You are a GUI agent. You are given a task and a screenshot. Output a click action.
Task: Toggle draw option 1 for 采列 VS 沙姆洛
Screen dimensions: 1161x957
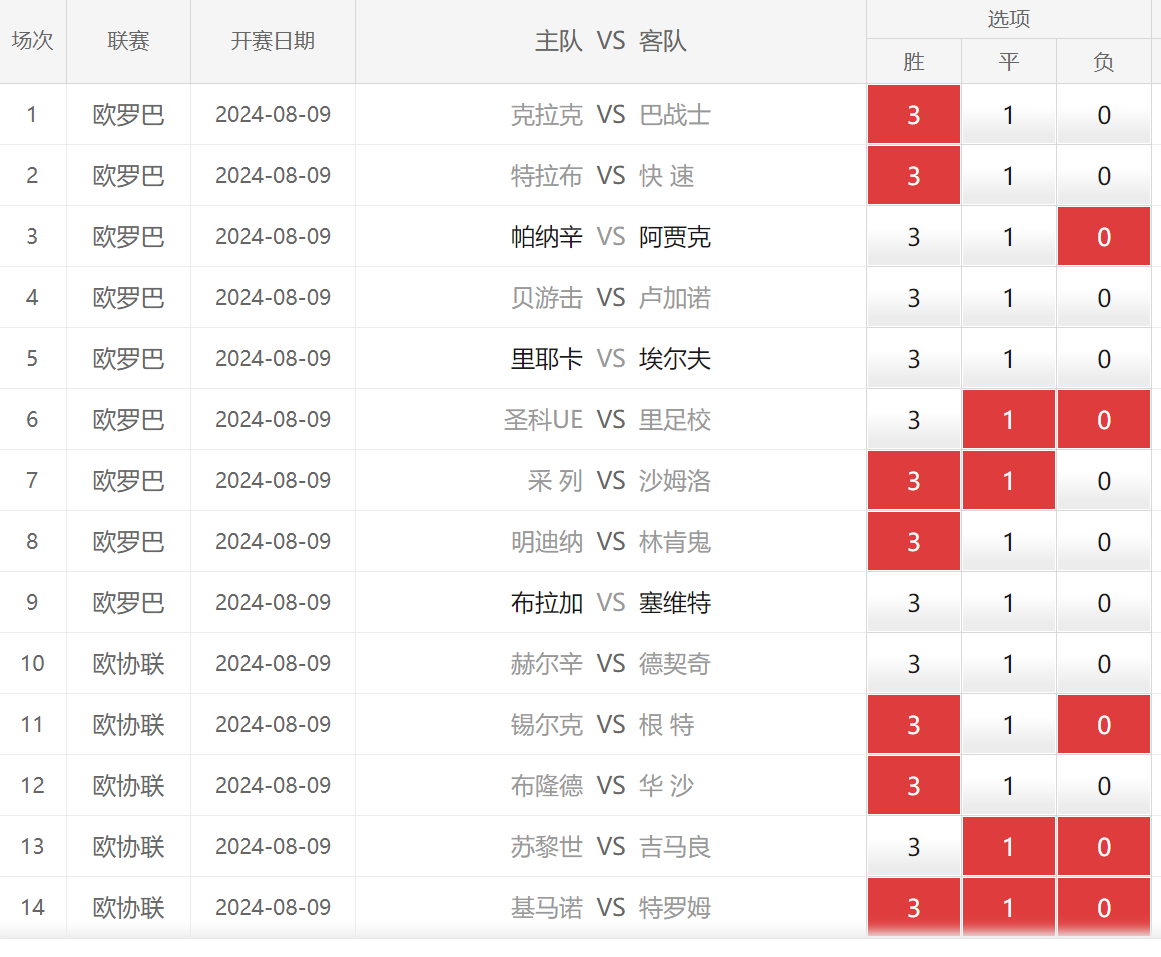[x=1008, y=480]
